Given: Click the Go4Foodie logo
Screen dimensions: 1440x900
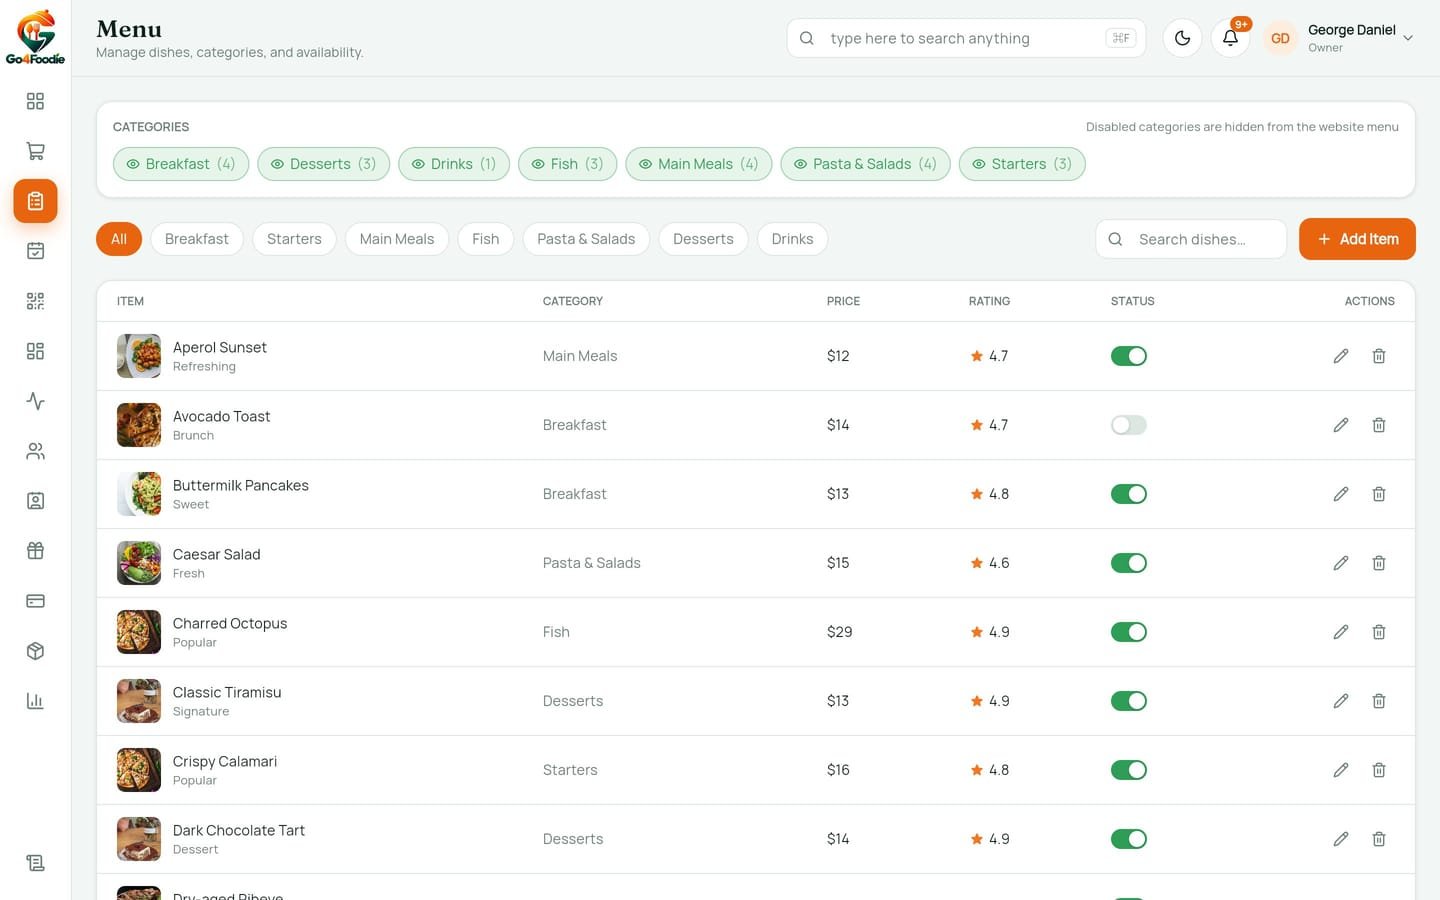Looking at the screenshot, I should tap(35, 37).
